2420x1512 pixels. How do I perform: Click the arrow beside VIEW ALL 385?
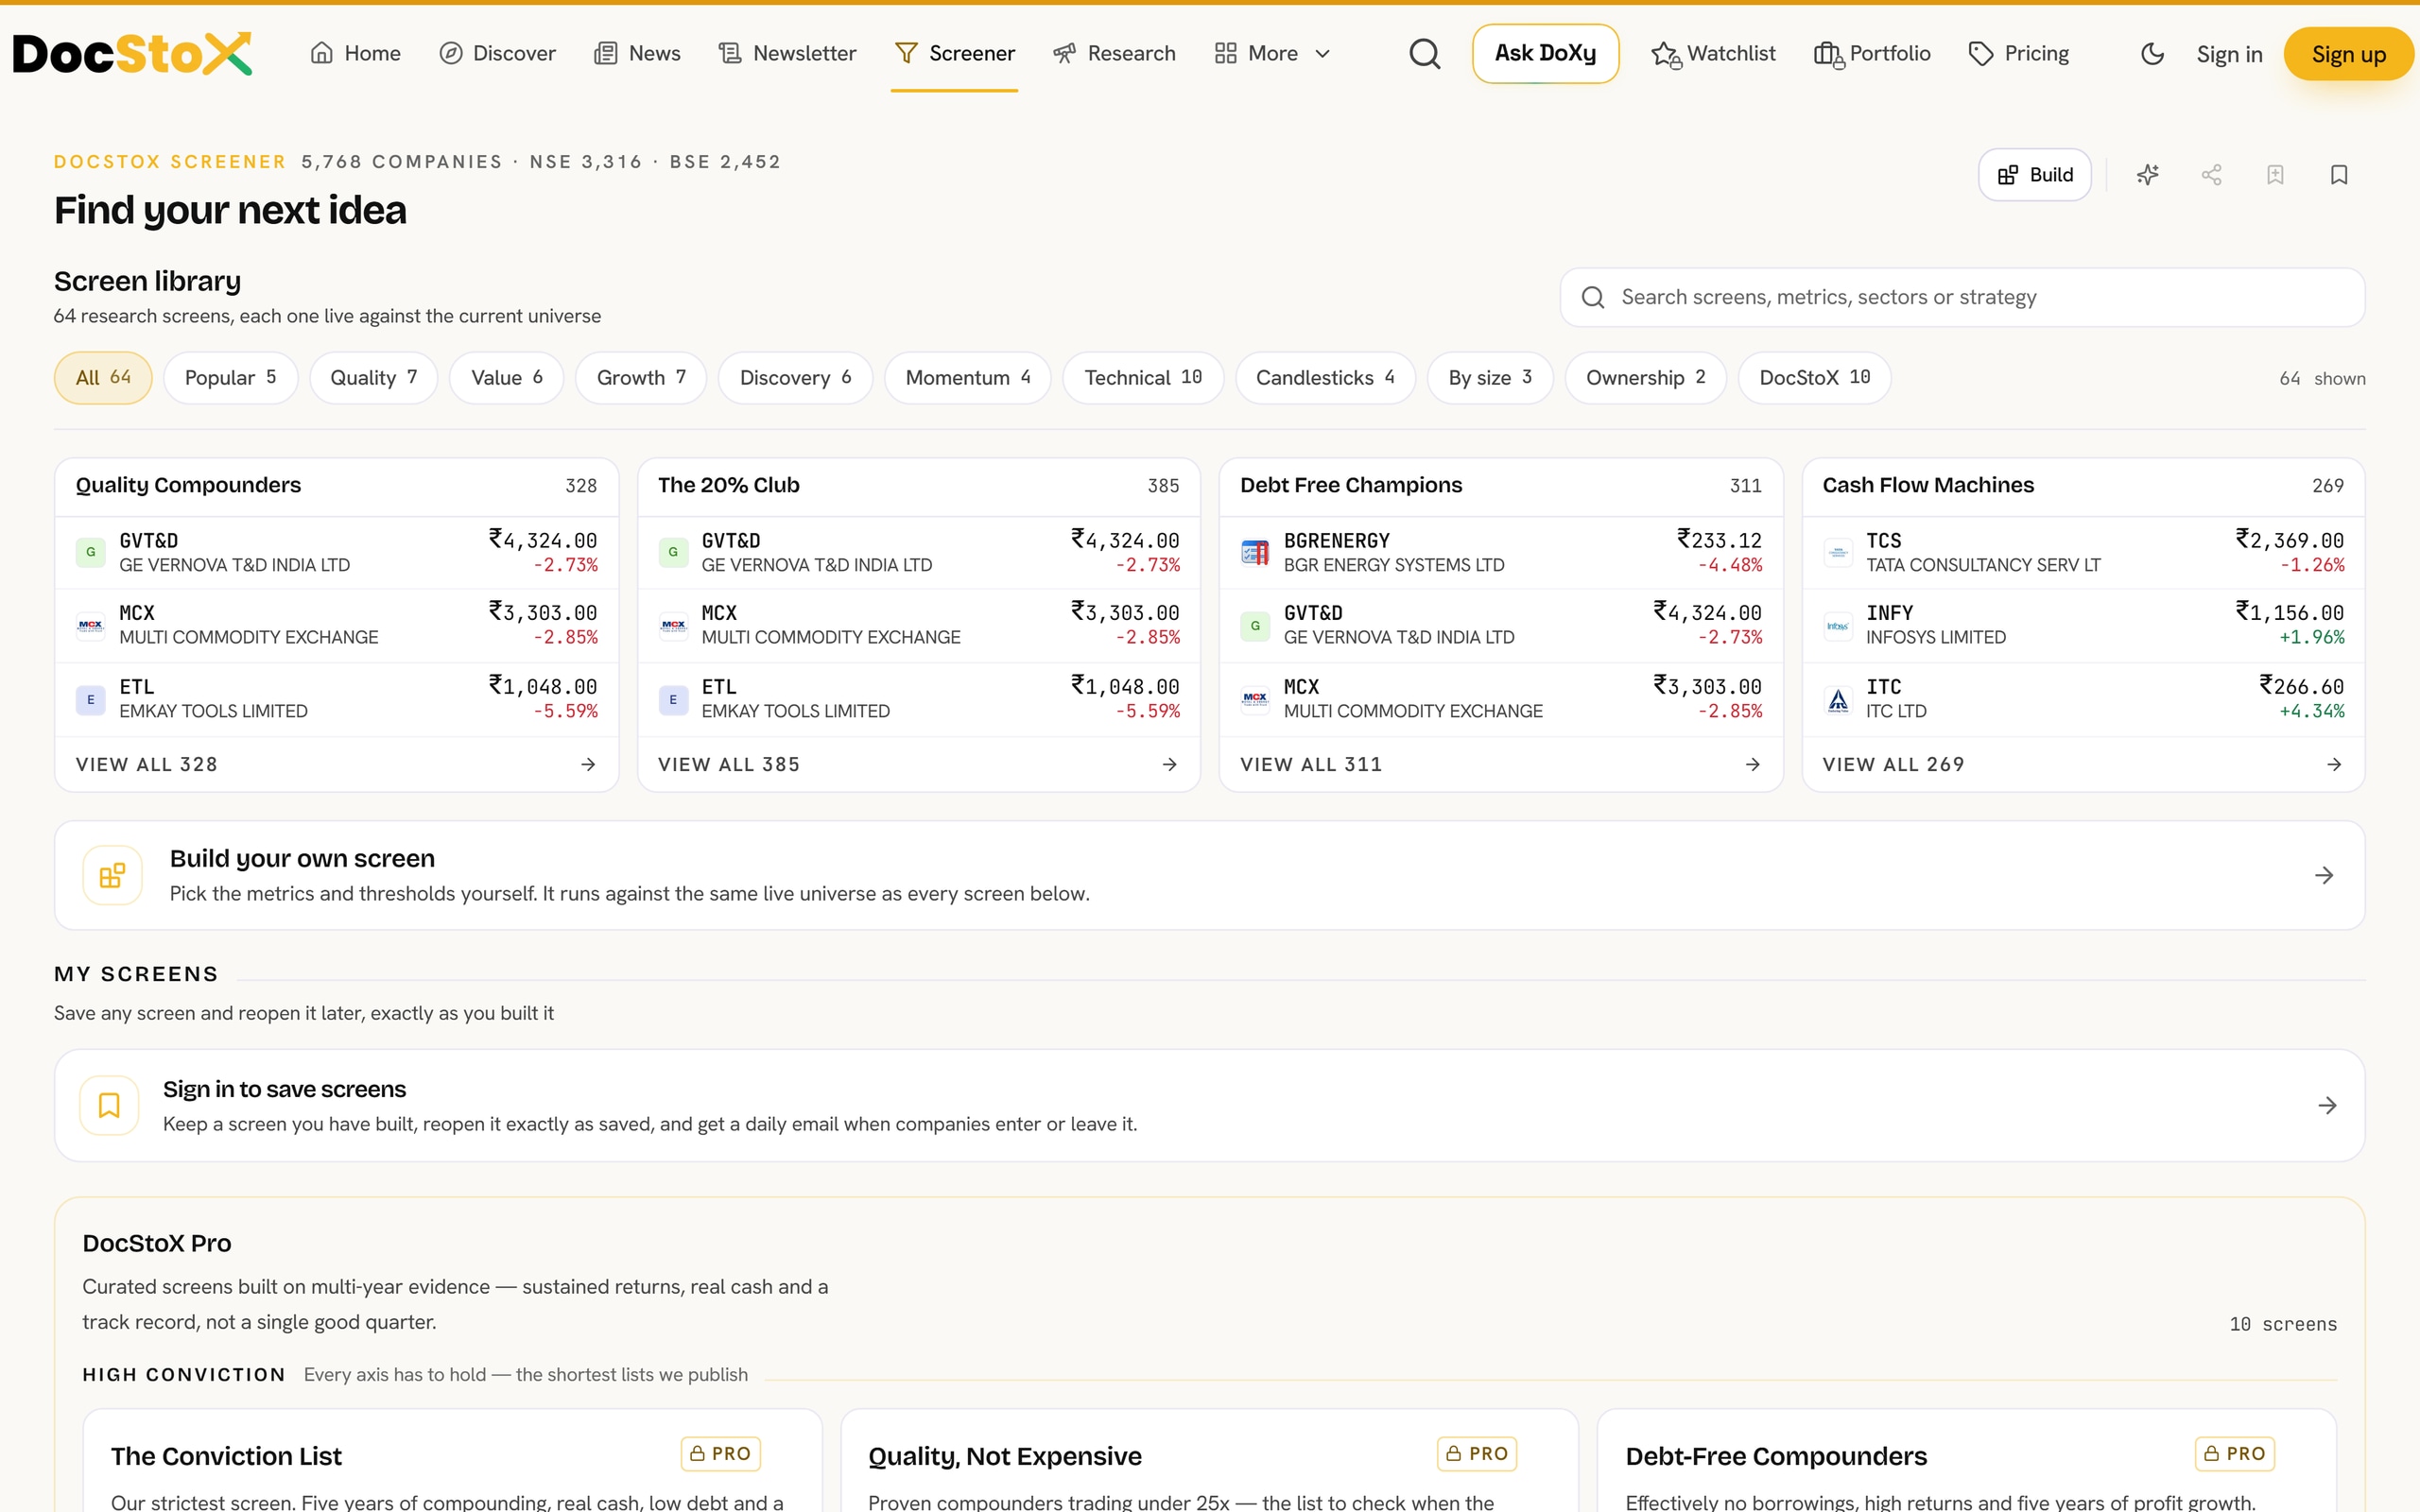1170,764
